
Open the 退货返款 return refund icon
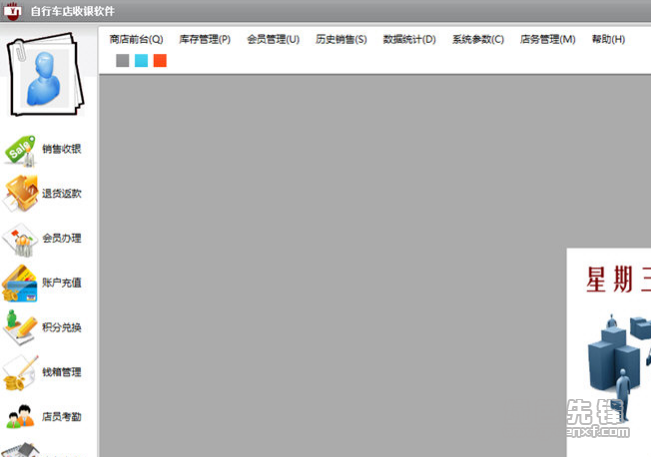click(23, 194)
